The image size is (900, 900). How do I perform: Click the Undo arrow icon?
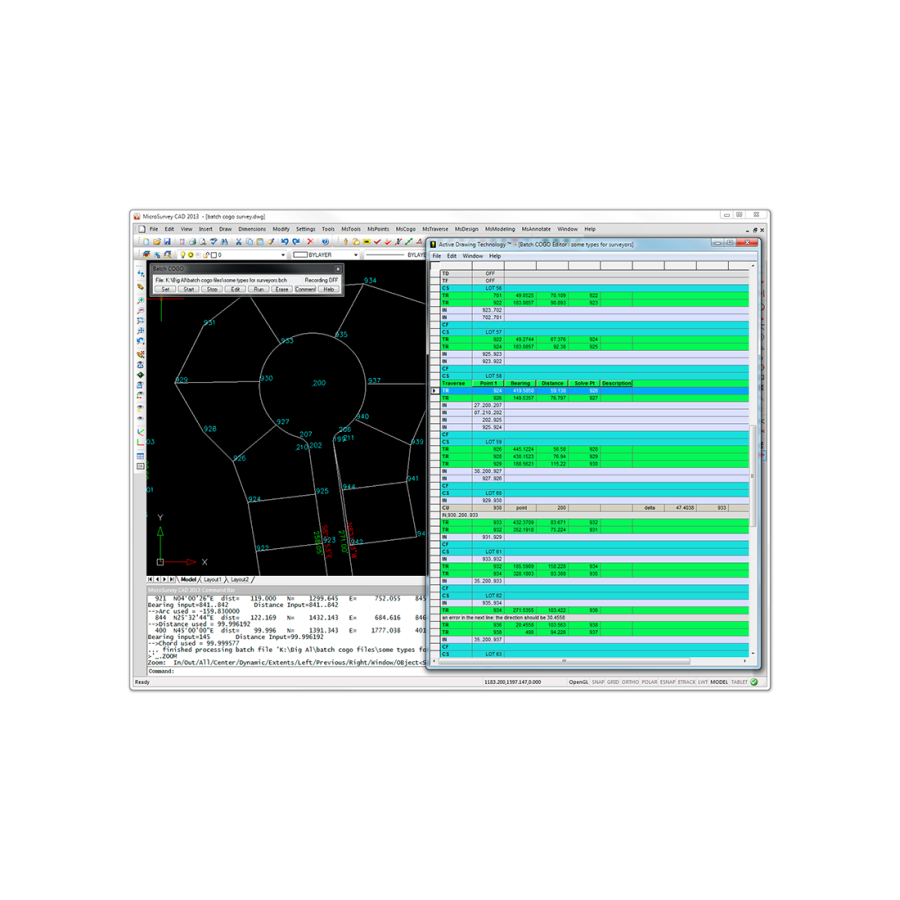tap(285, 242)
